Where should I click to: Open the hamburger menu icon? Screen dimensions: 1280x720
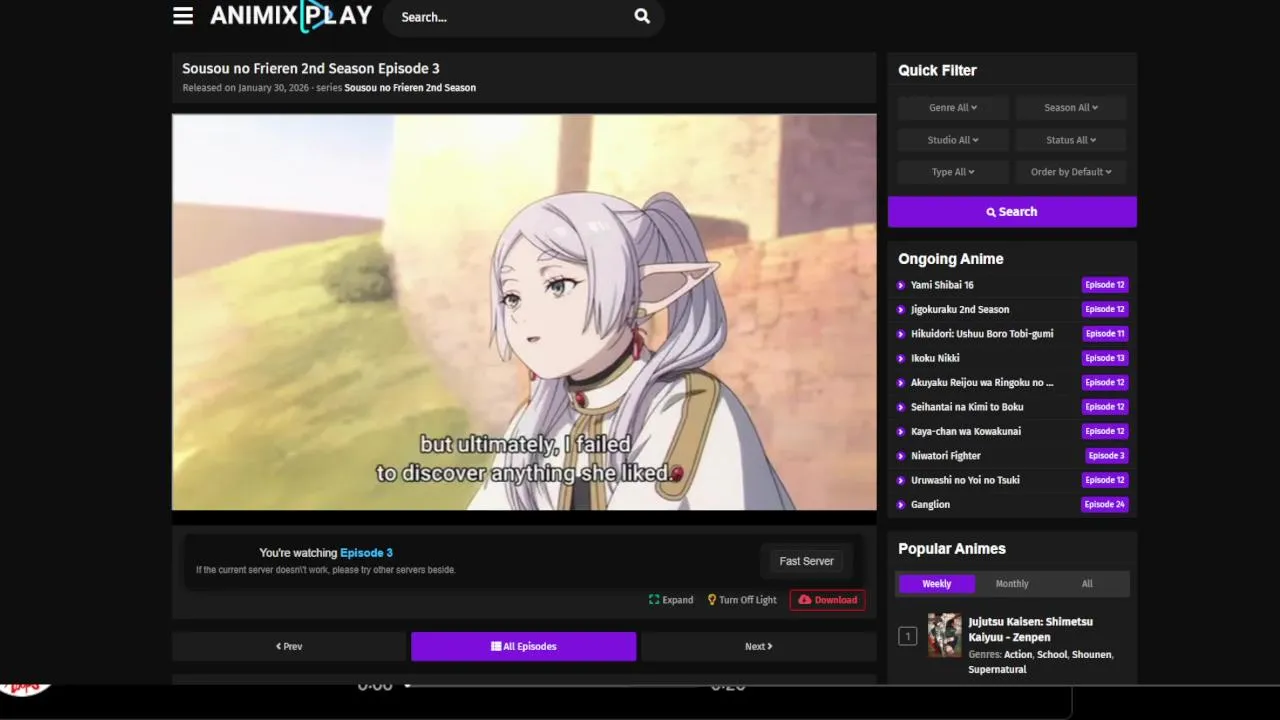coord(183,16)
